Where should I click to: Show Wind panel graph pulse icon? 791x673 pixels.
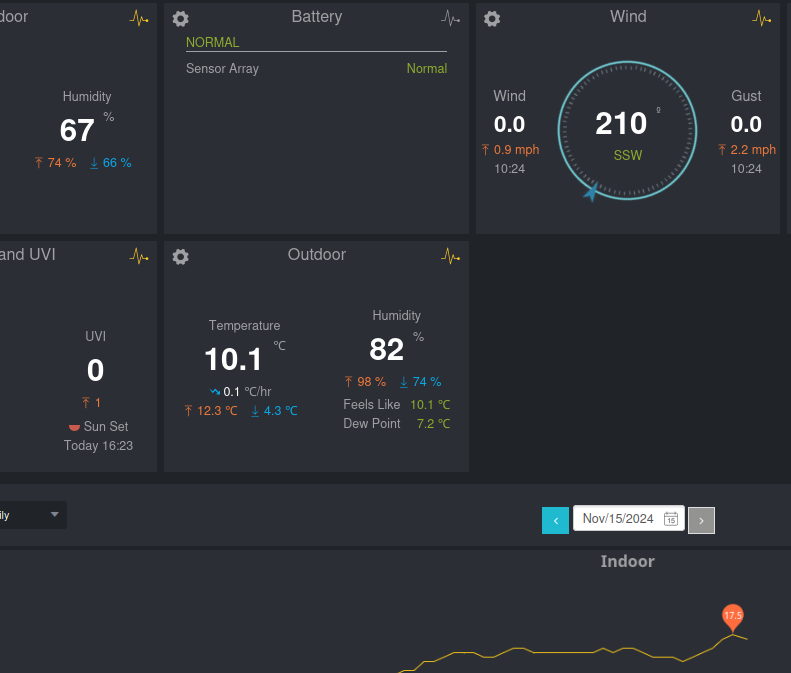[761, 19]
